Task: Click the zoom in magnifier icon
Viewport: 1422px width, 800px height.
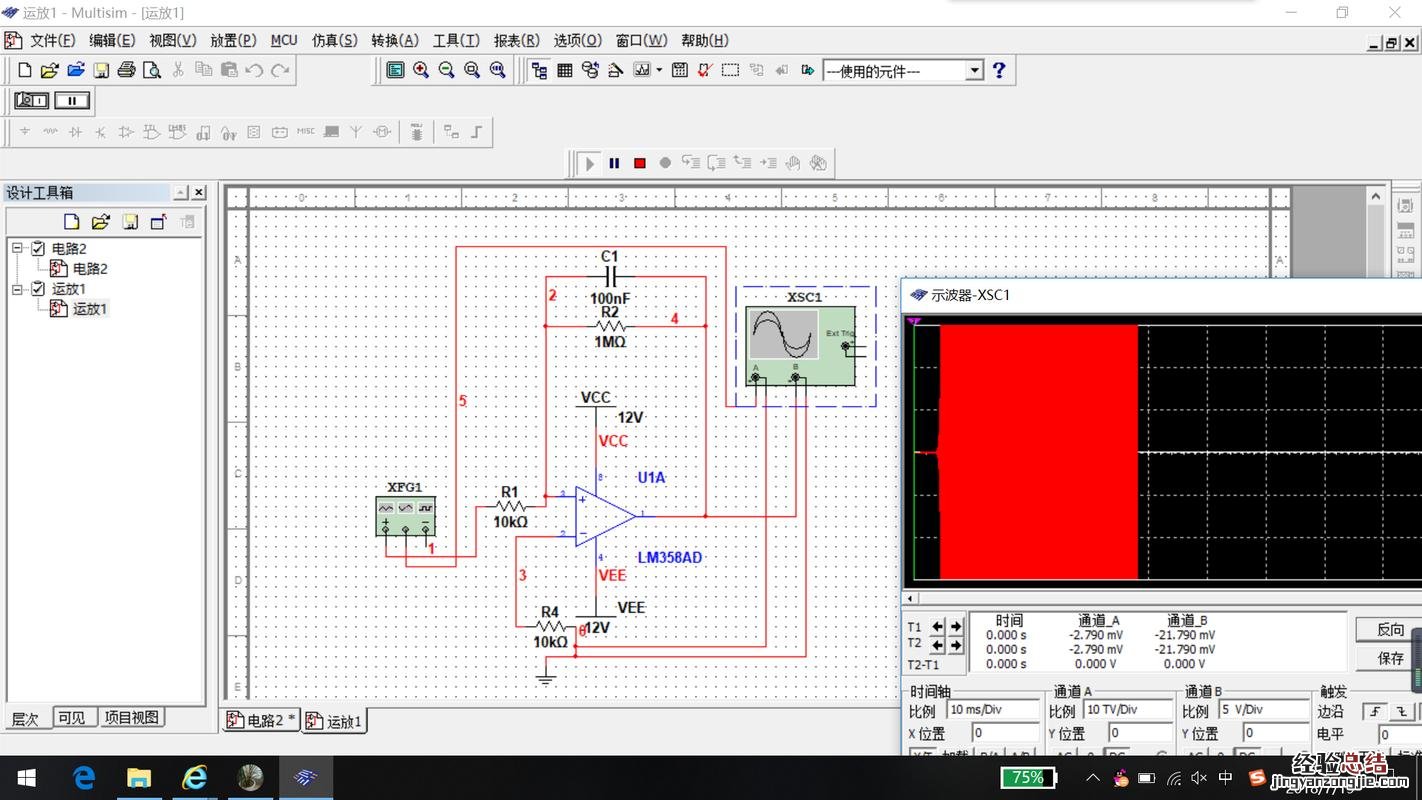Action: [421, 70]
